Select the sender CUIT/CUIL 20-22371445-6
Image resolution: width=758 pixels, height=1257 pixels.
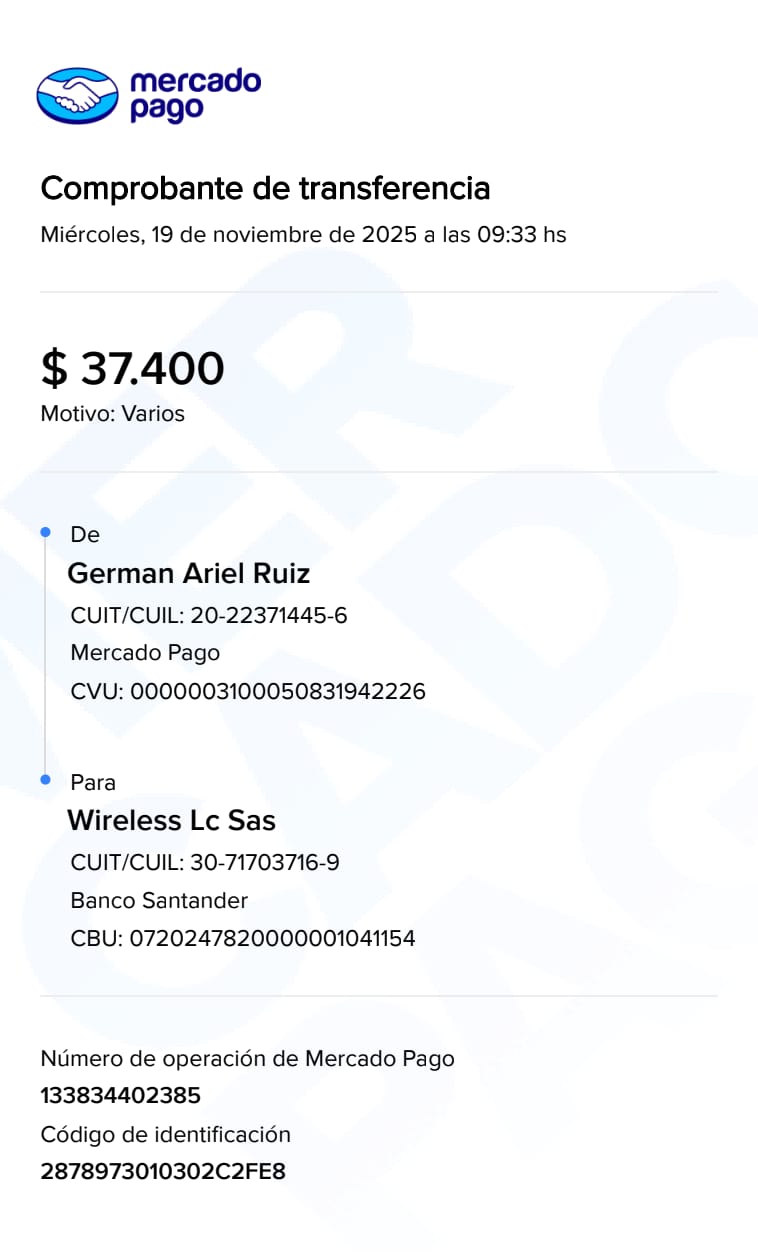209,615
